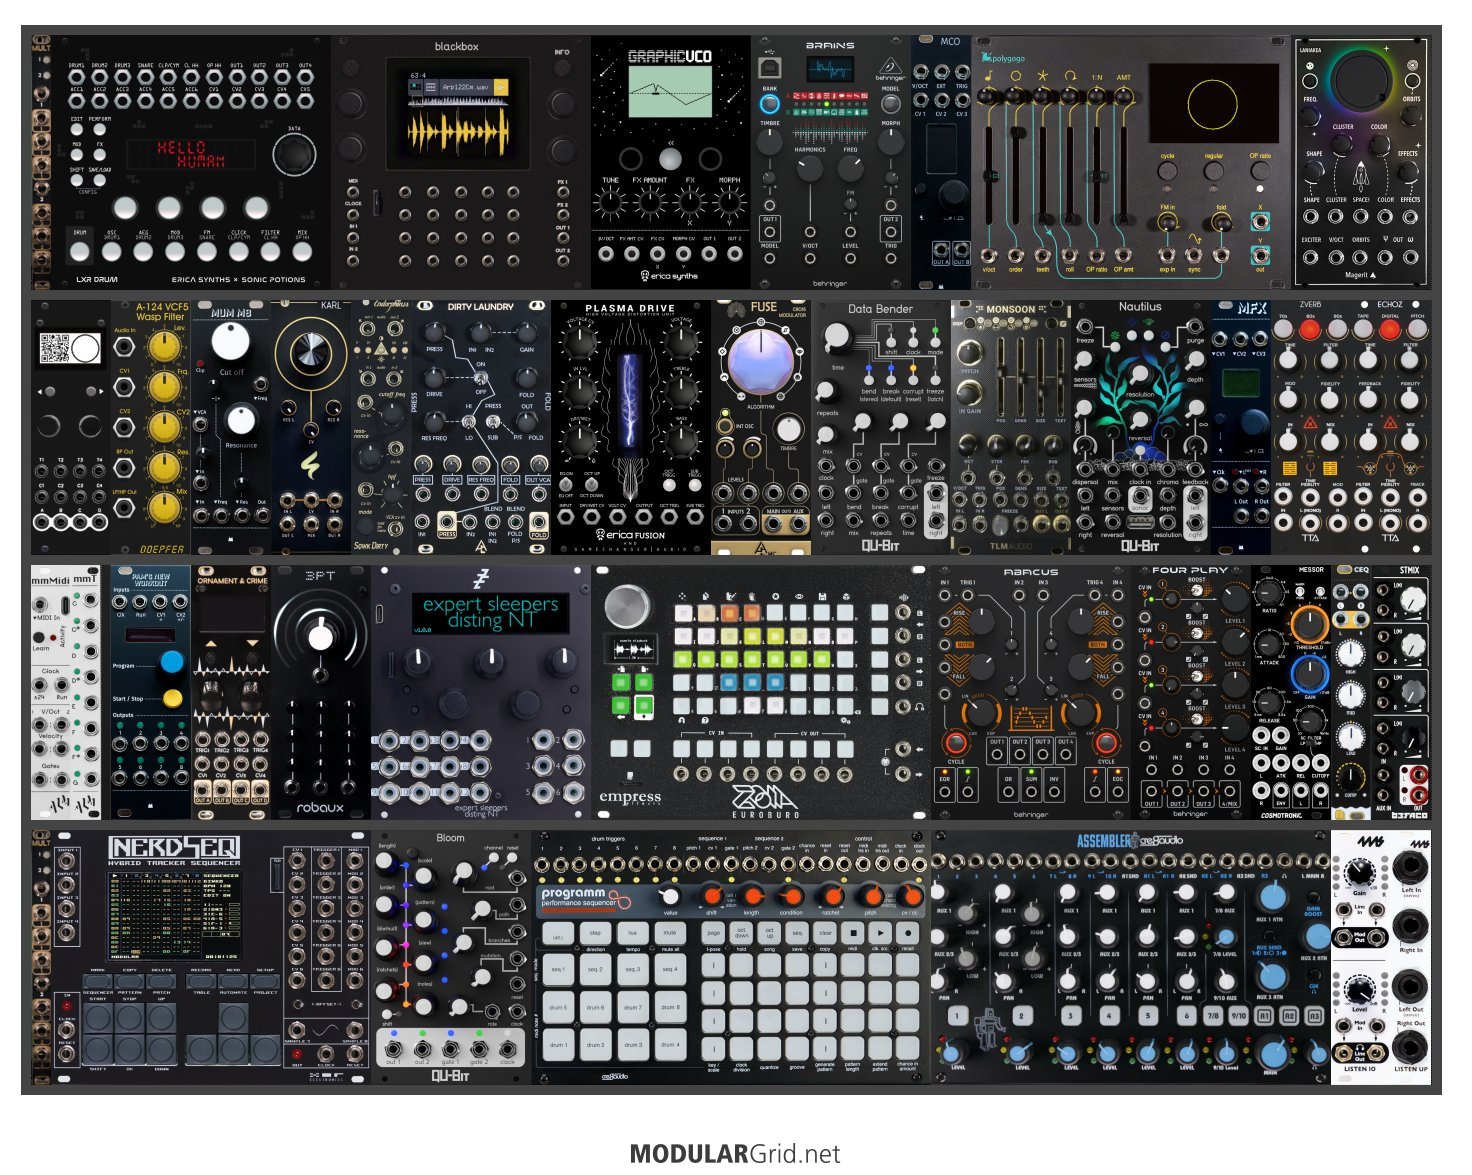
Task: Toggle the lit 80s mode button on ZVERB
Action: 1310,329
